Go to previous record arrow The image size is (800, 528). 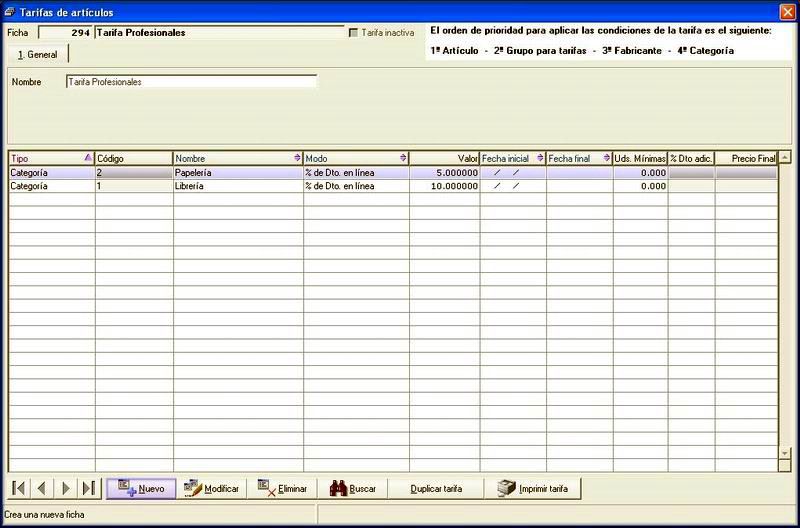point(42,488)
